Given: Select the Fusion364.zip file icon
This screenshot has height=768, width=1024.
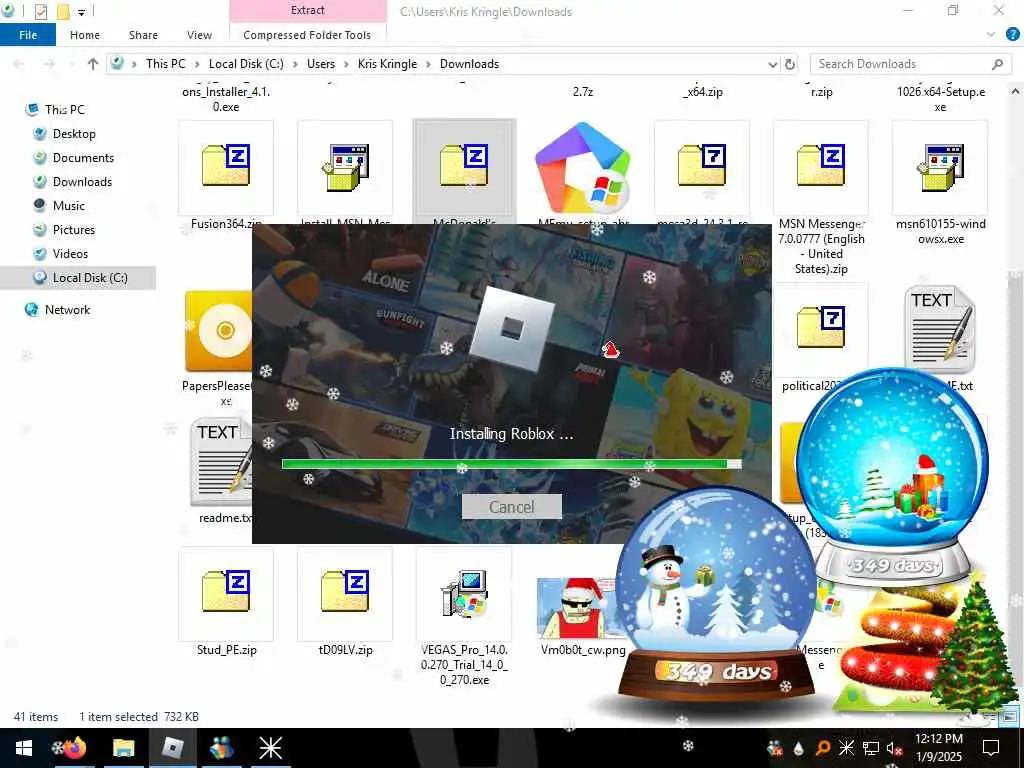Looking at the screenshot, I should (226, 166).
